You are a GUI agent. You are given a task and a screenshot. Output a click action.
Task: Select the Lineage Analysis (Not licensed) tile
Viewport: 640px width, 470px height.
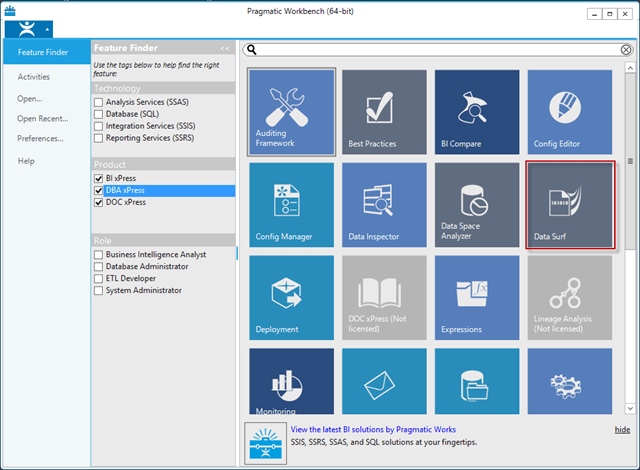(569, 297)
